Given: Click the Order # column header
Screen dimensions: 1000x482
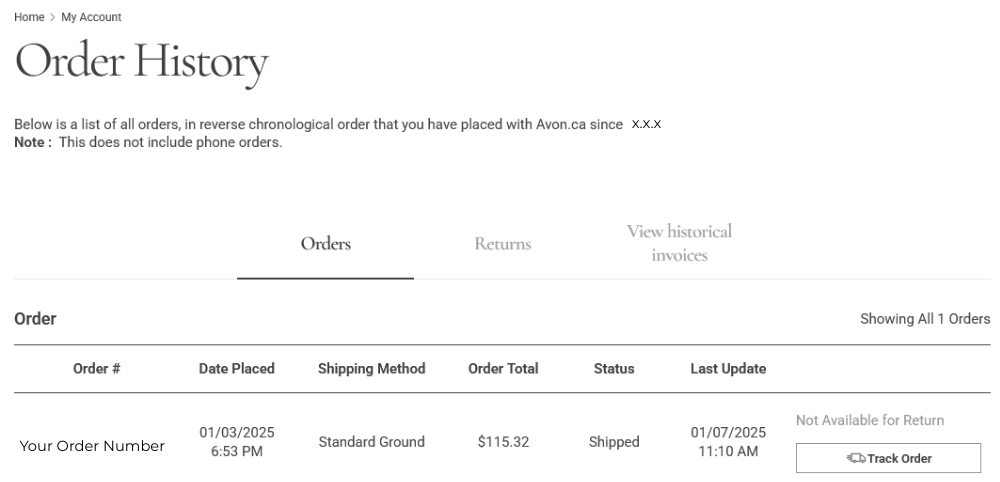Looking at the screenshot, I should pos(97,369).
